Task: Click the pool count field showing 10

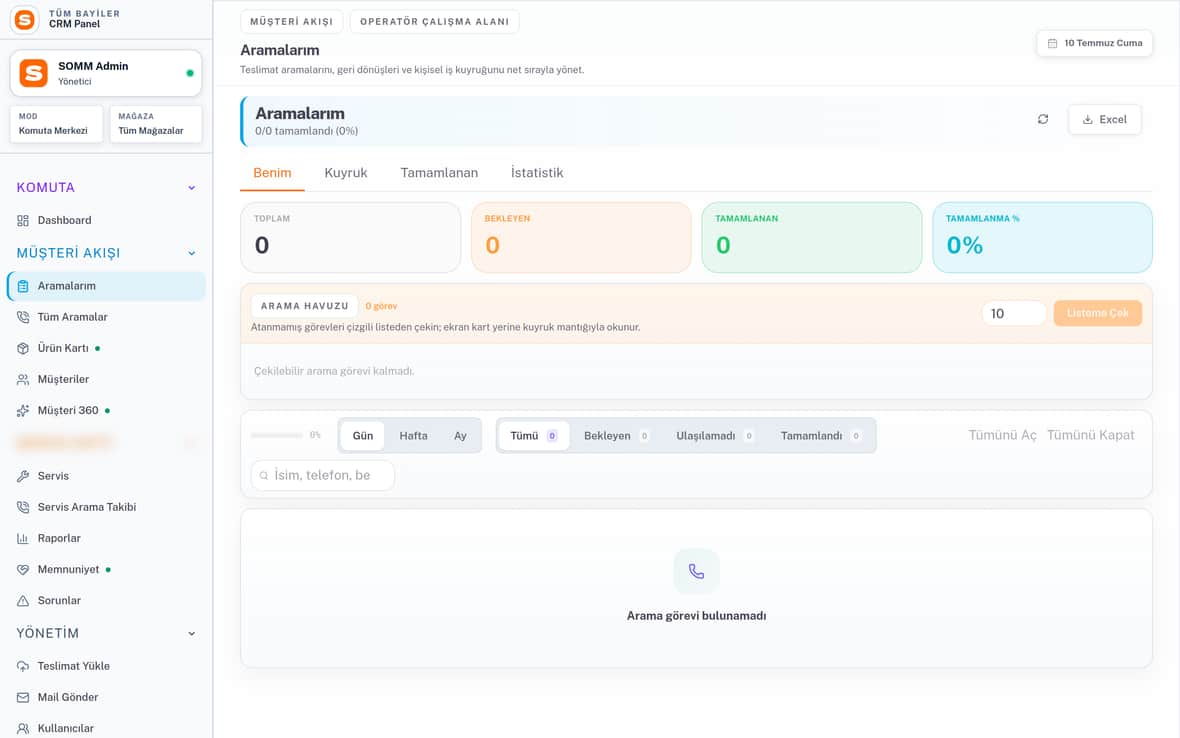Action: point(1014,314)
